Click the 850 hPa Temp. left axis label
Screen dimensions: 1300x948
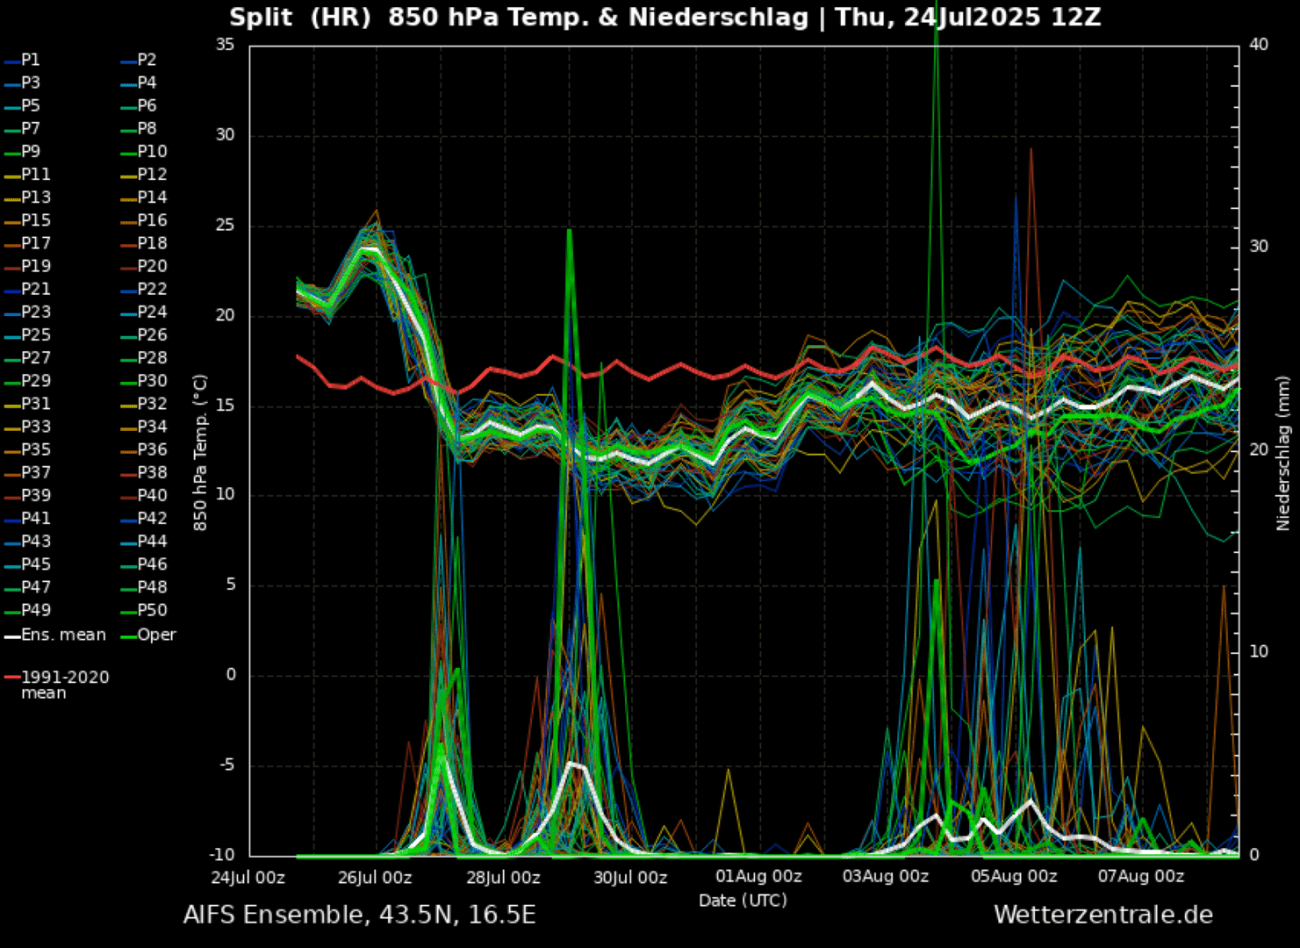[201, 453]
